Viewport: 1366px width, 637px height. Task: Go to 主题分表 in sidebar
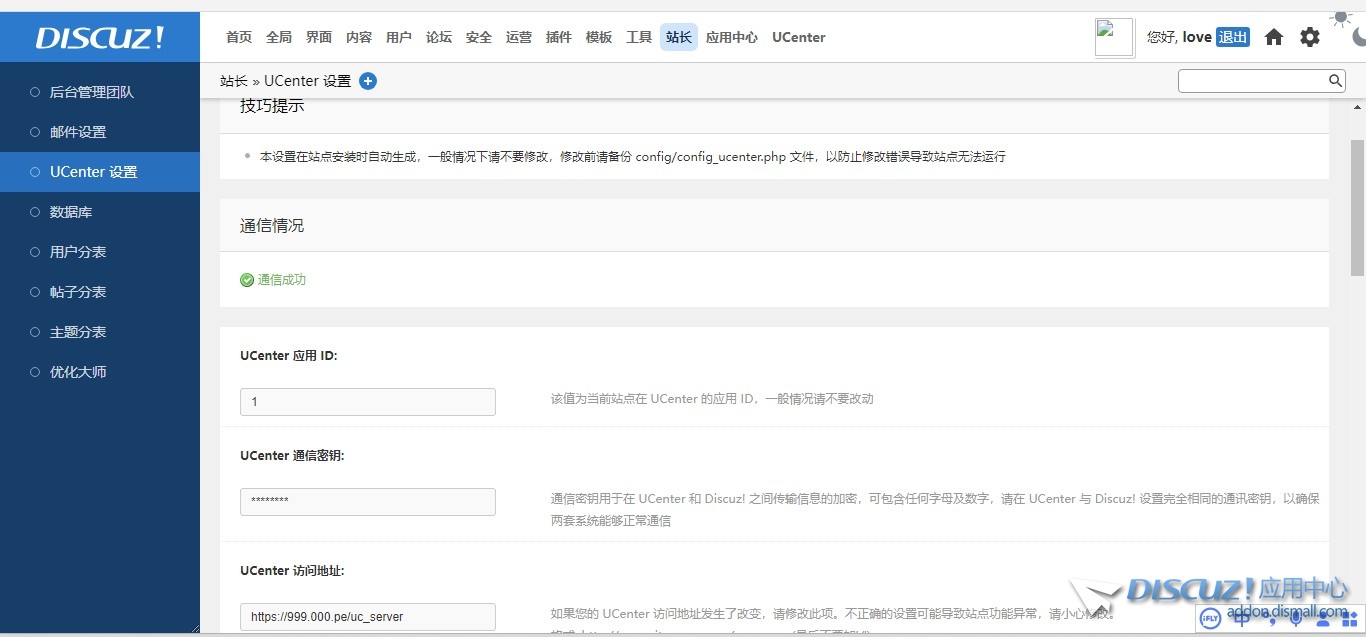click(x=100, y=332)
